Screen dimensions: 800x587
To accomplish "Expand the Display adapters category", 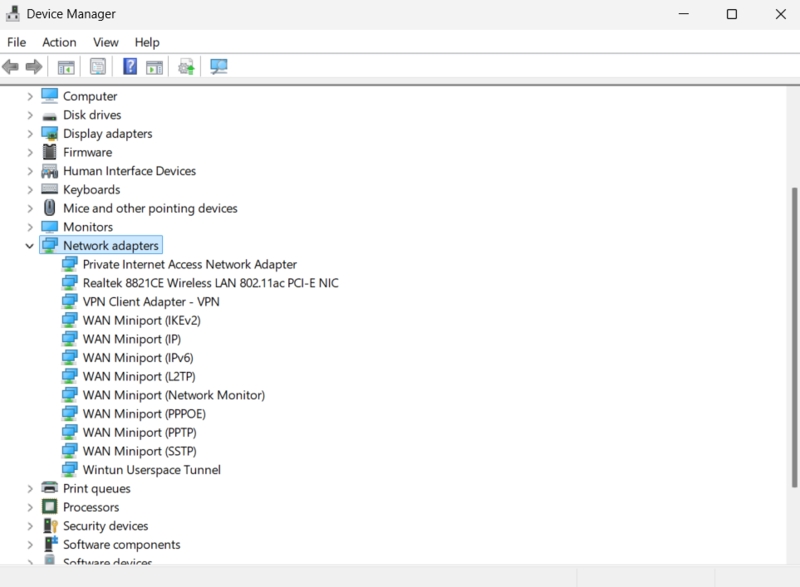I will [30, 134].
